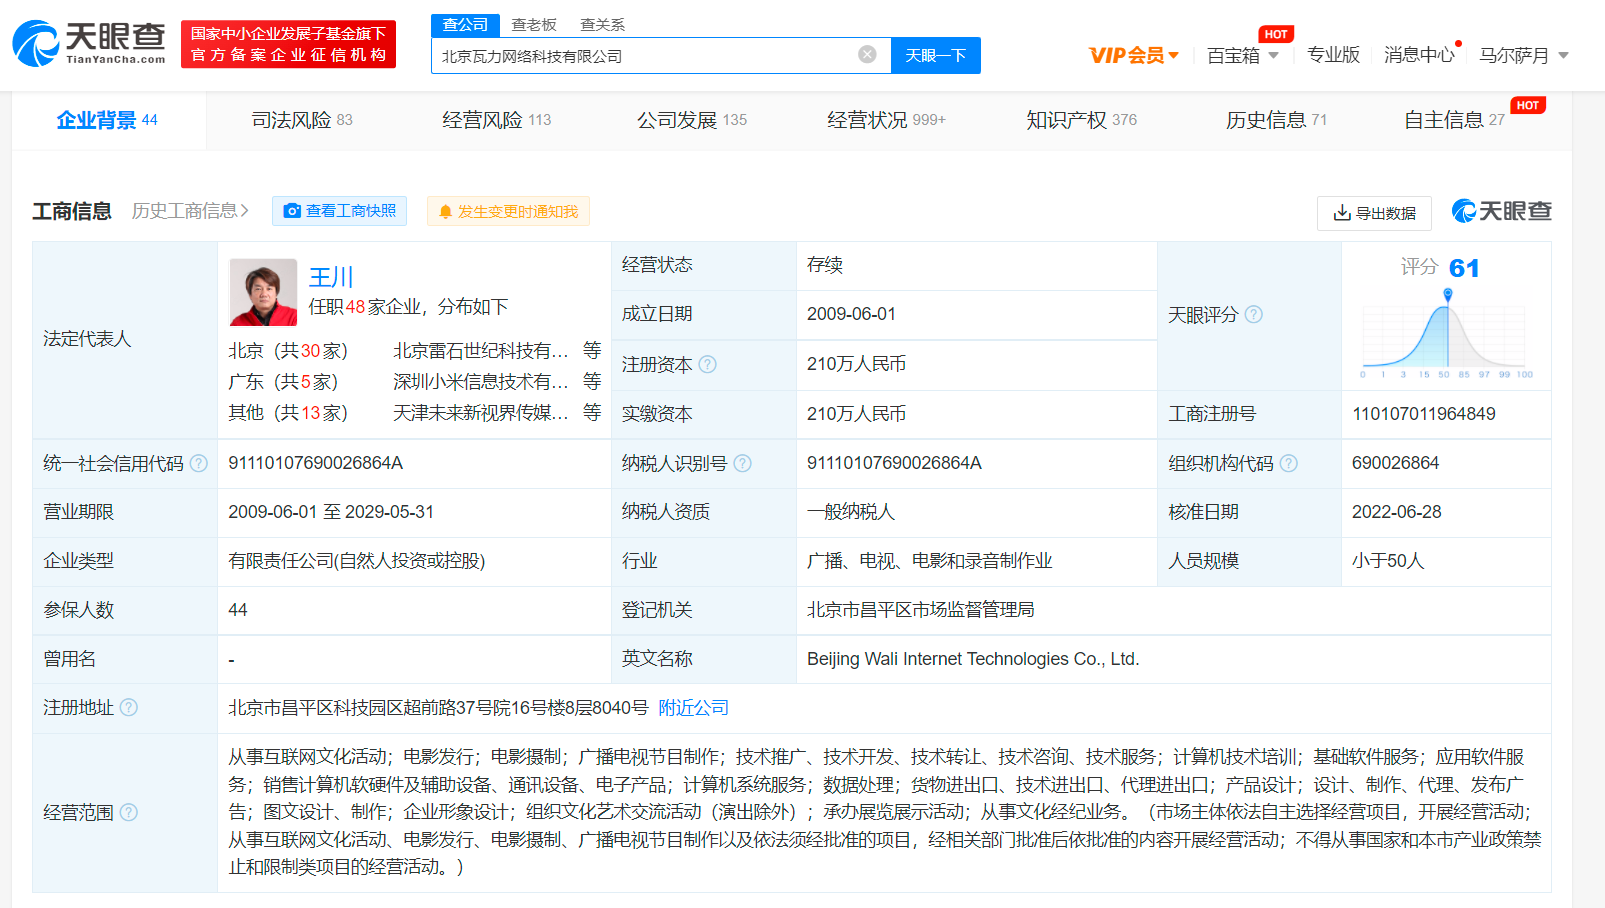The width and height of the screenshot is (1605, 908).
Task: Click camera icon on 查看工商快照 button
Action: 292,211
